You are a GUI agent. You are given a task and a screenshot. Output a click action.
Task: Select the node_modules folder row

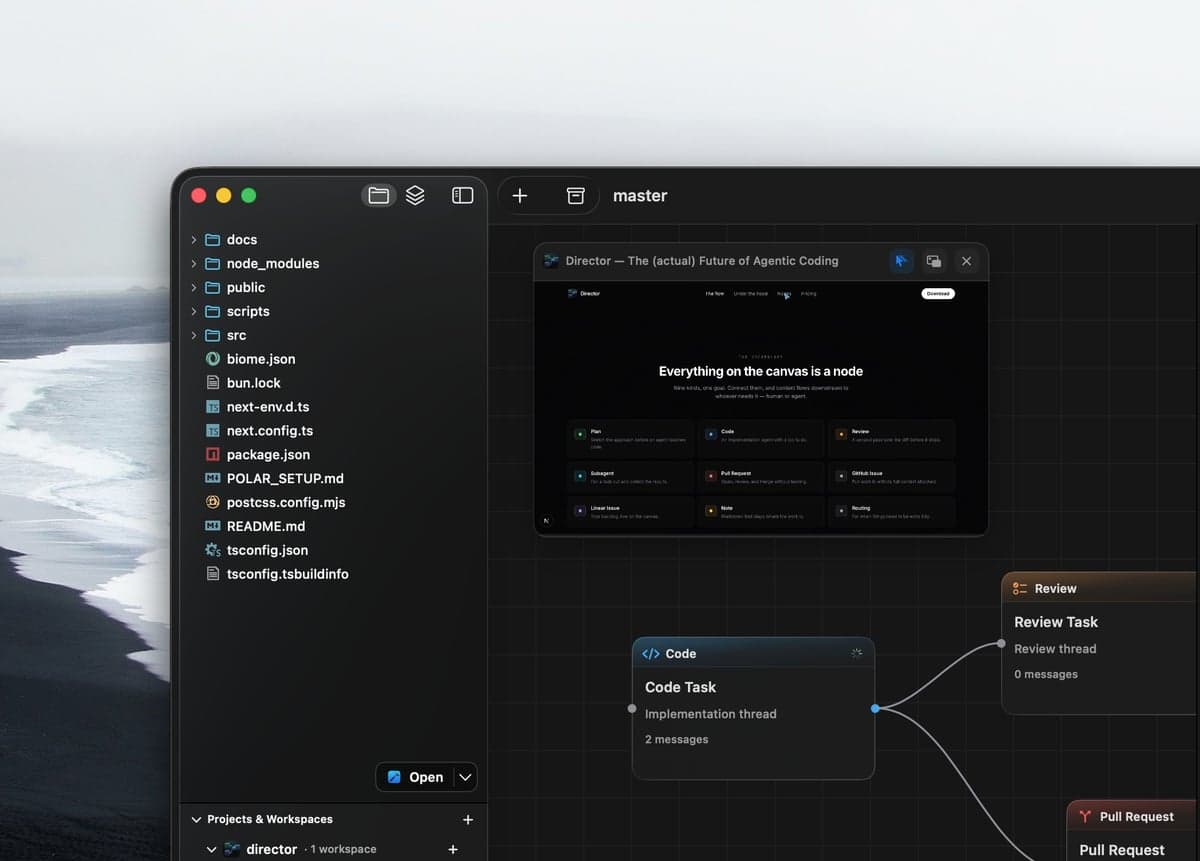(x=332, y=264)
